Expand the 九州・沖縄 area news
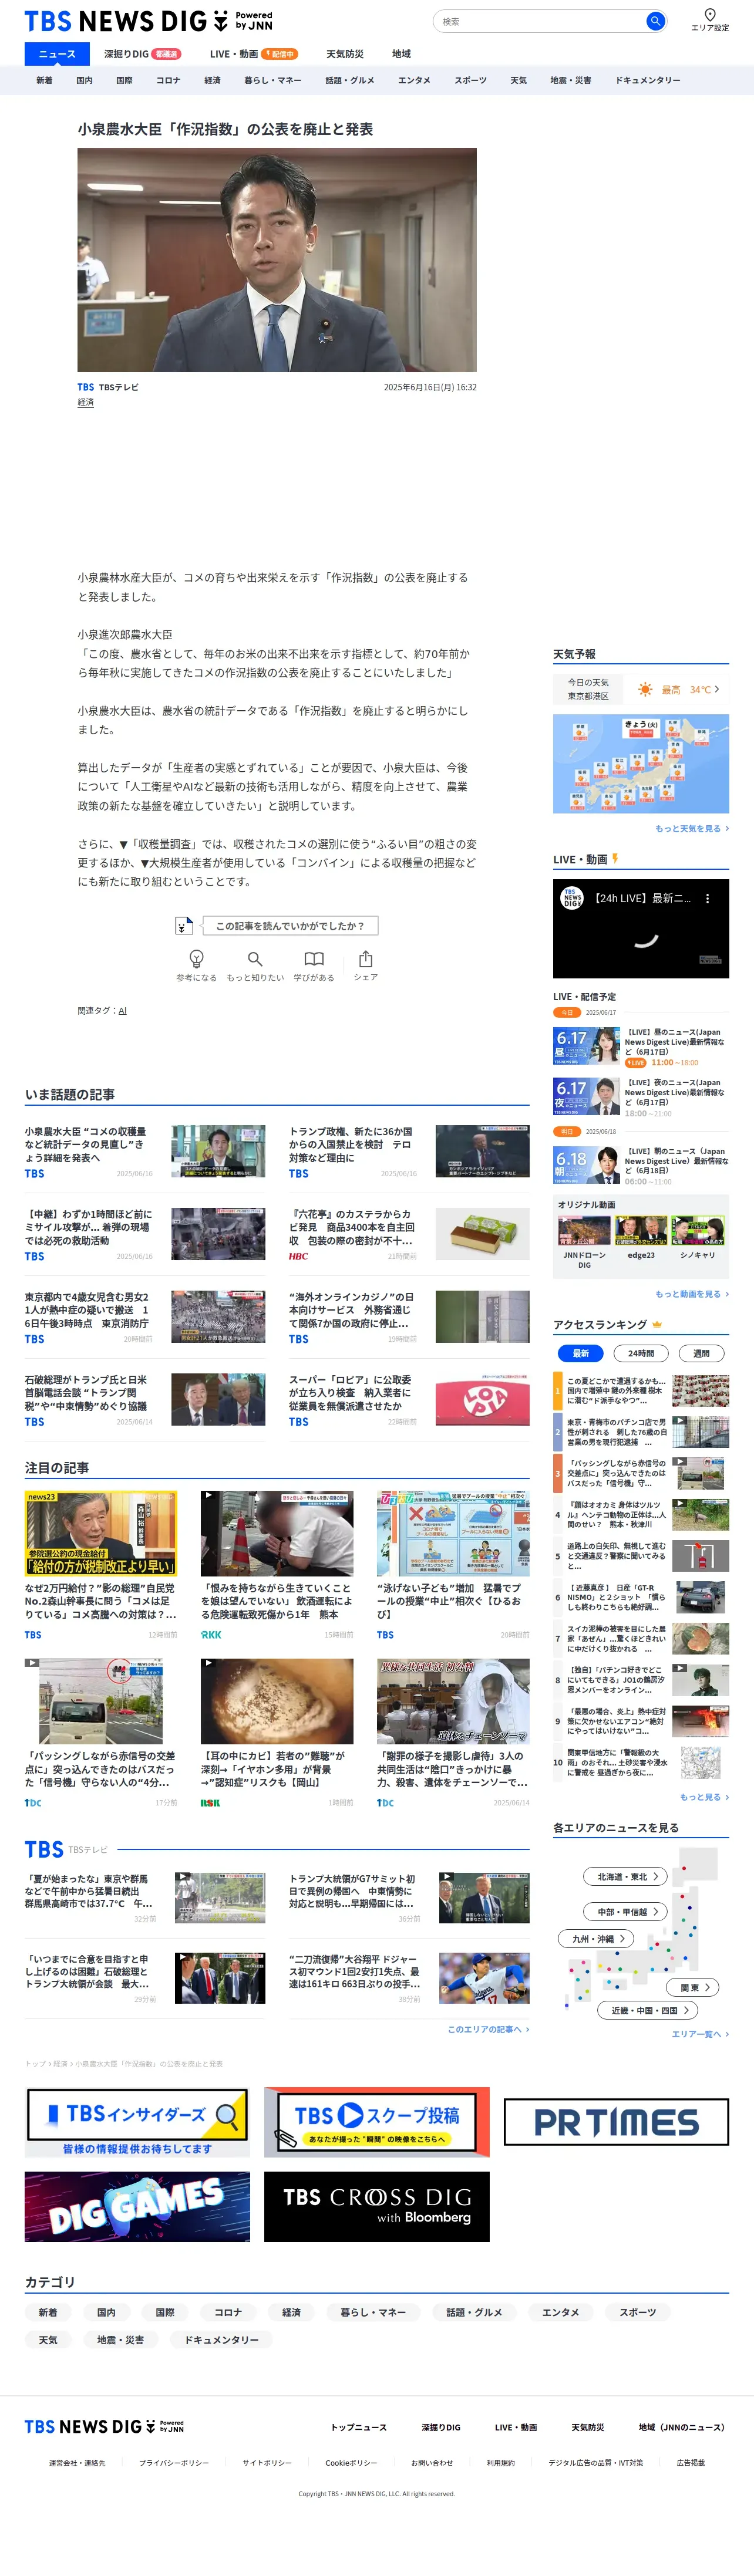The height and width of the screenshot is (2576, 754). click(597, 1939)
